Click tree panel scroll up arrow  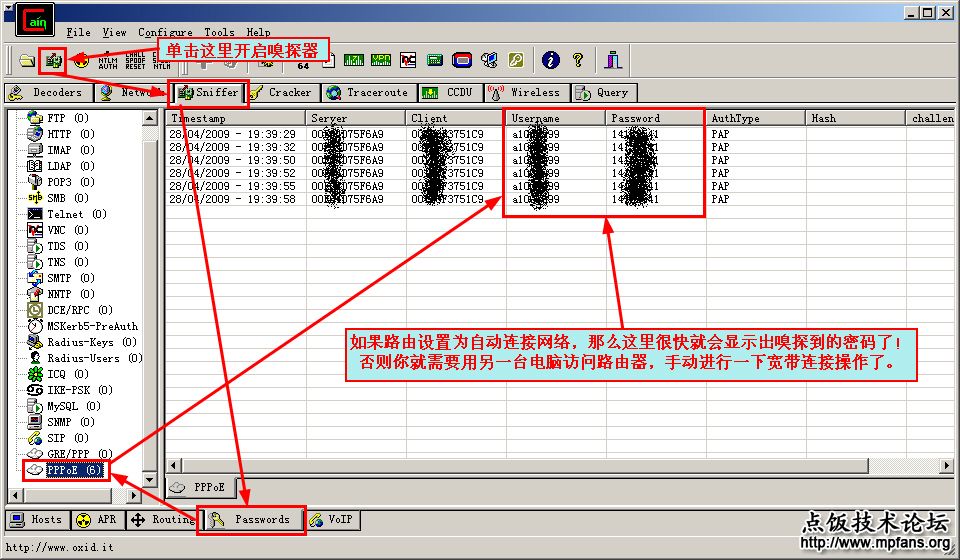click(x=150, y=118)
